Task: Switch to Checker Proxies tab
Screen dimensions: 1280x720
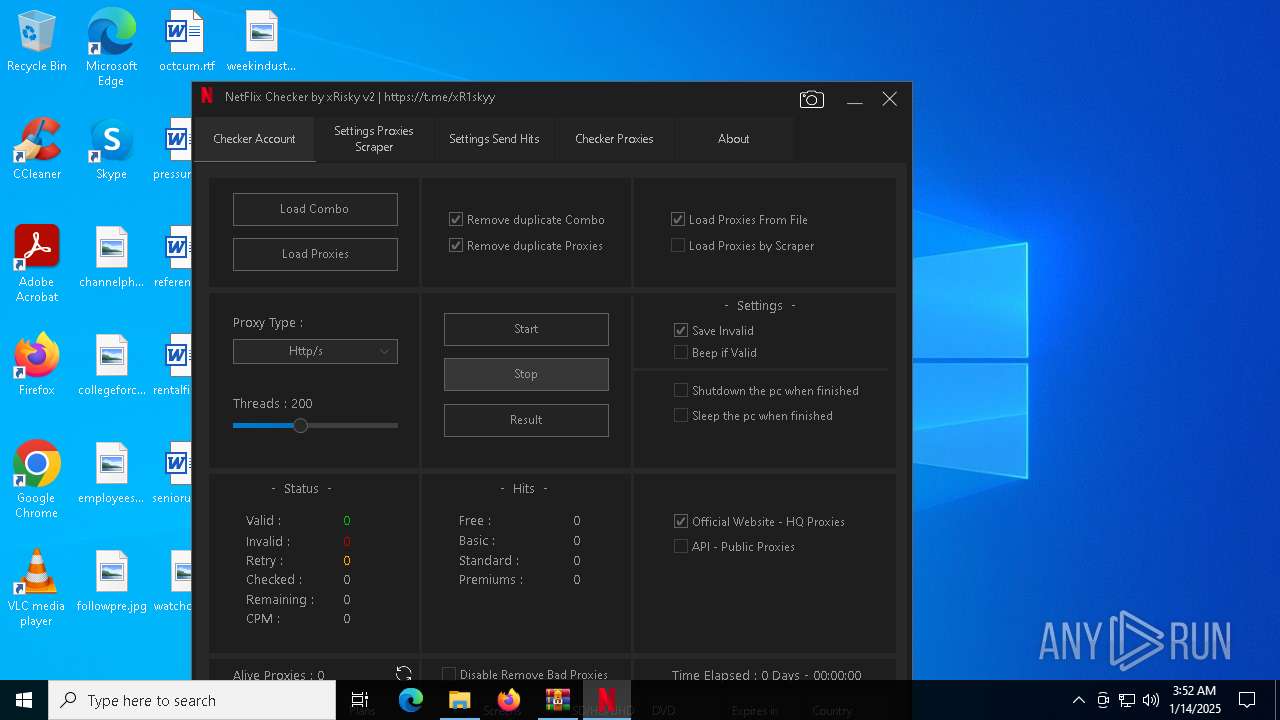Action: pos(614,139)
